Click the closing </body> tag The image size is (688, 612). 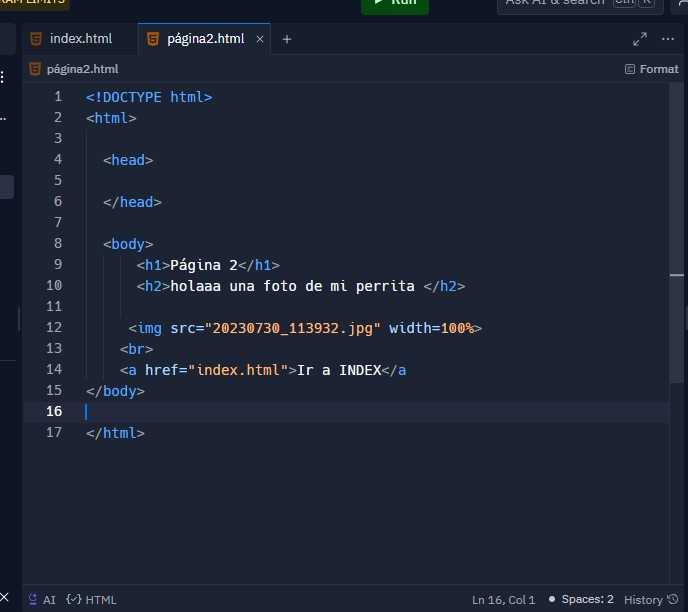pos(115,391)
